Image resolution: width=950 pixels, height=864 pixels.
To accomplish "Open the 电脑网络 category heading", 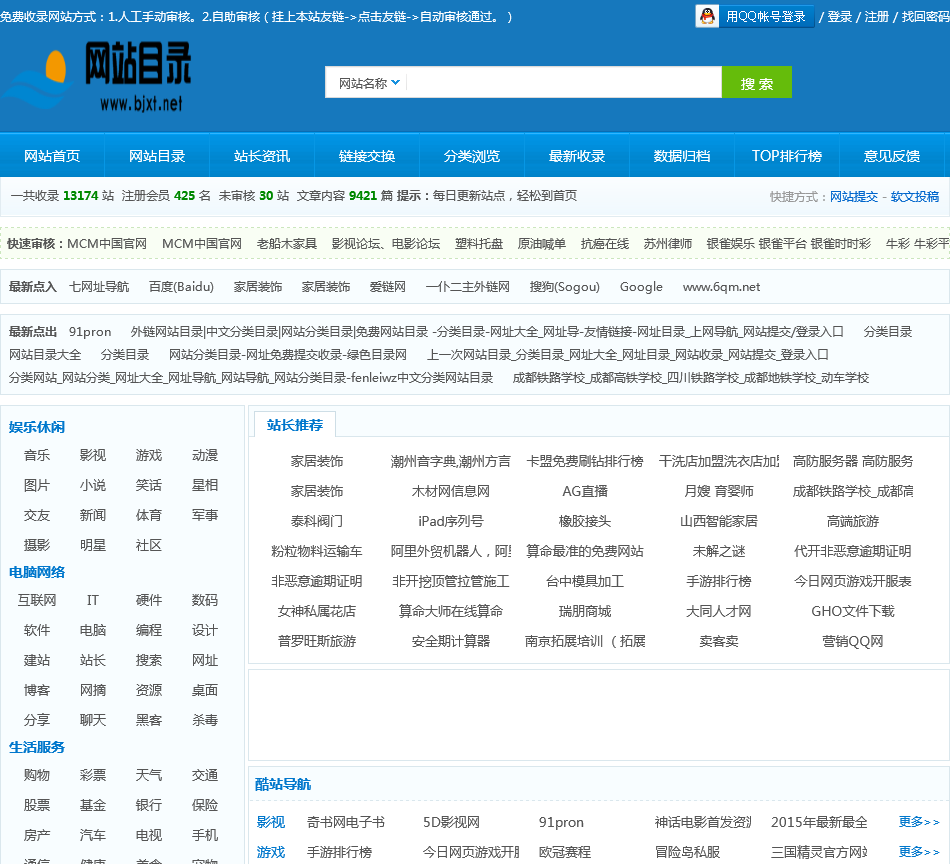I will click(37, 572).
